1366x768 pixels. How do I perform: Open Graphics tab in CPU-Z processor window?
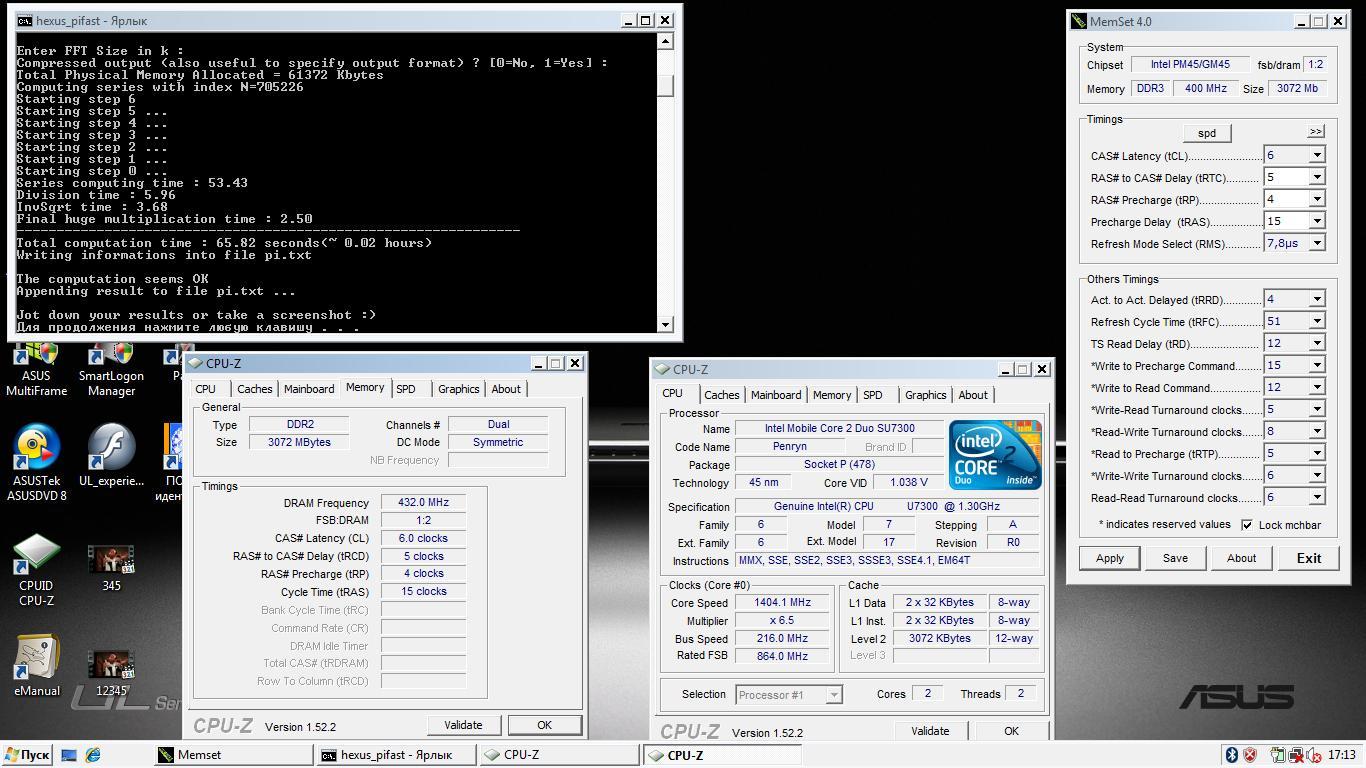click(925, 395)
